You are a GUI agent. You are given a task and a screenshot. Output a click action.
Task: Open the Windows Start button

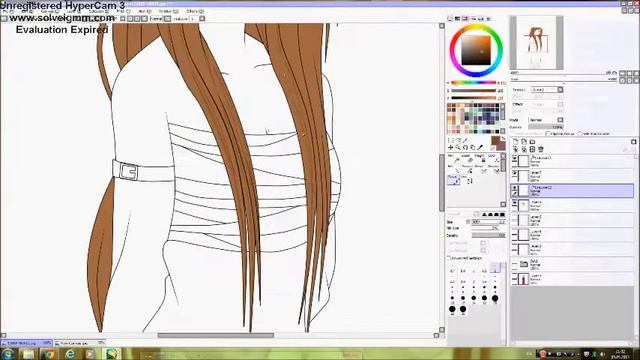pyautogui.click(x=8, y=353)
